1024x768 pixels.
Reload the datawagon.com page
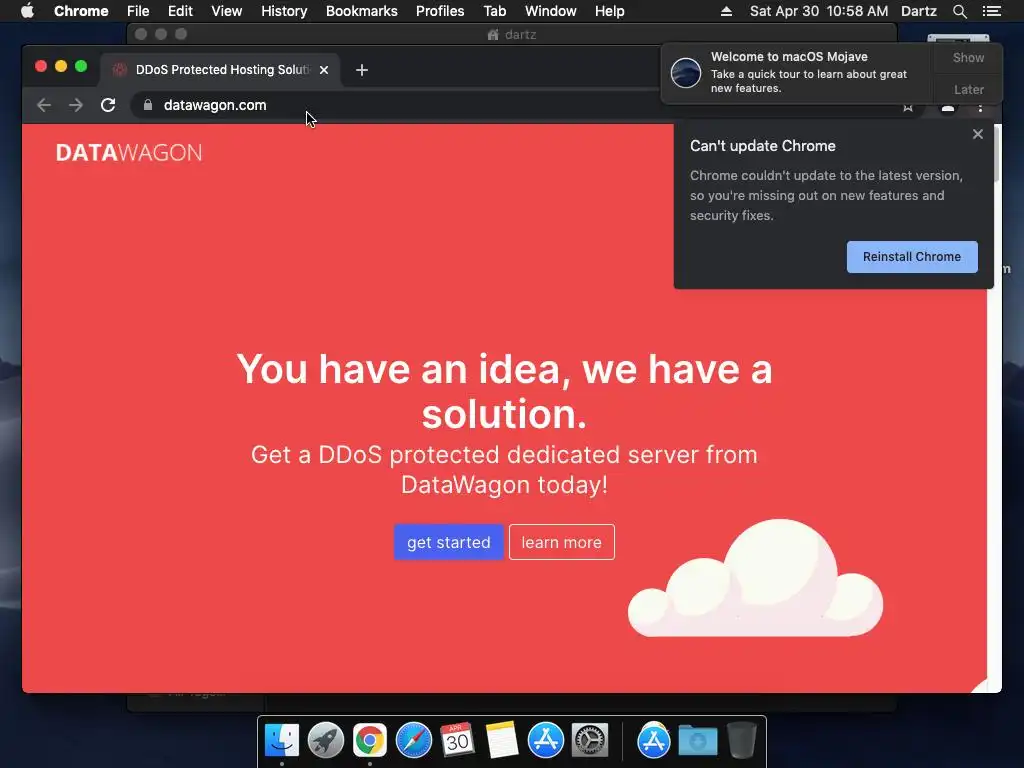click(108, 105)
